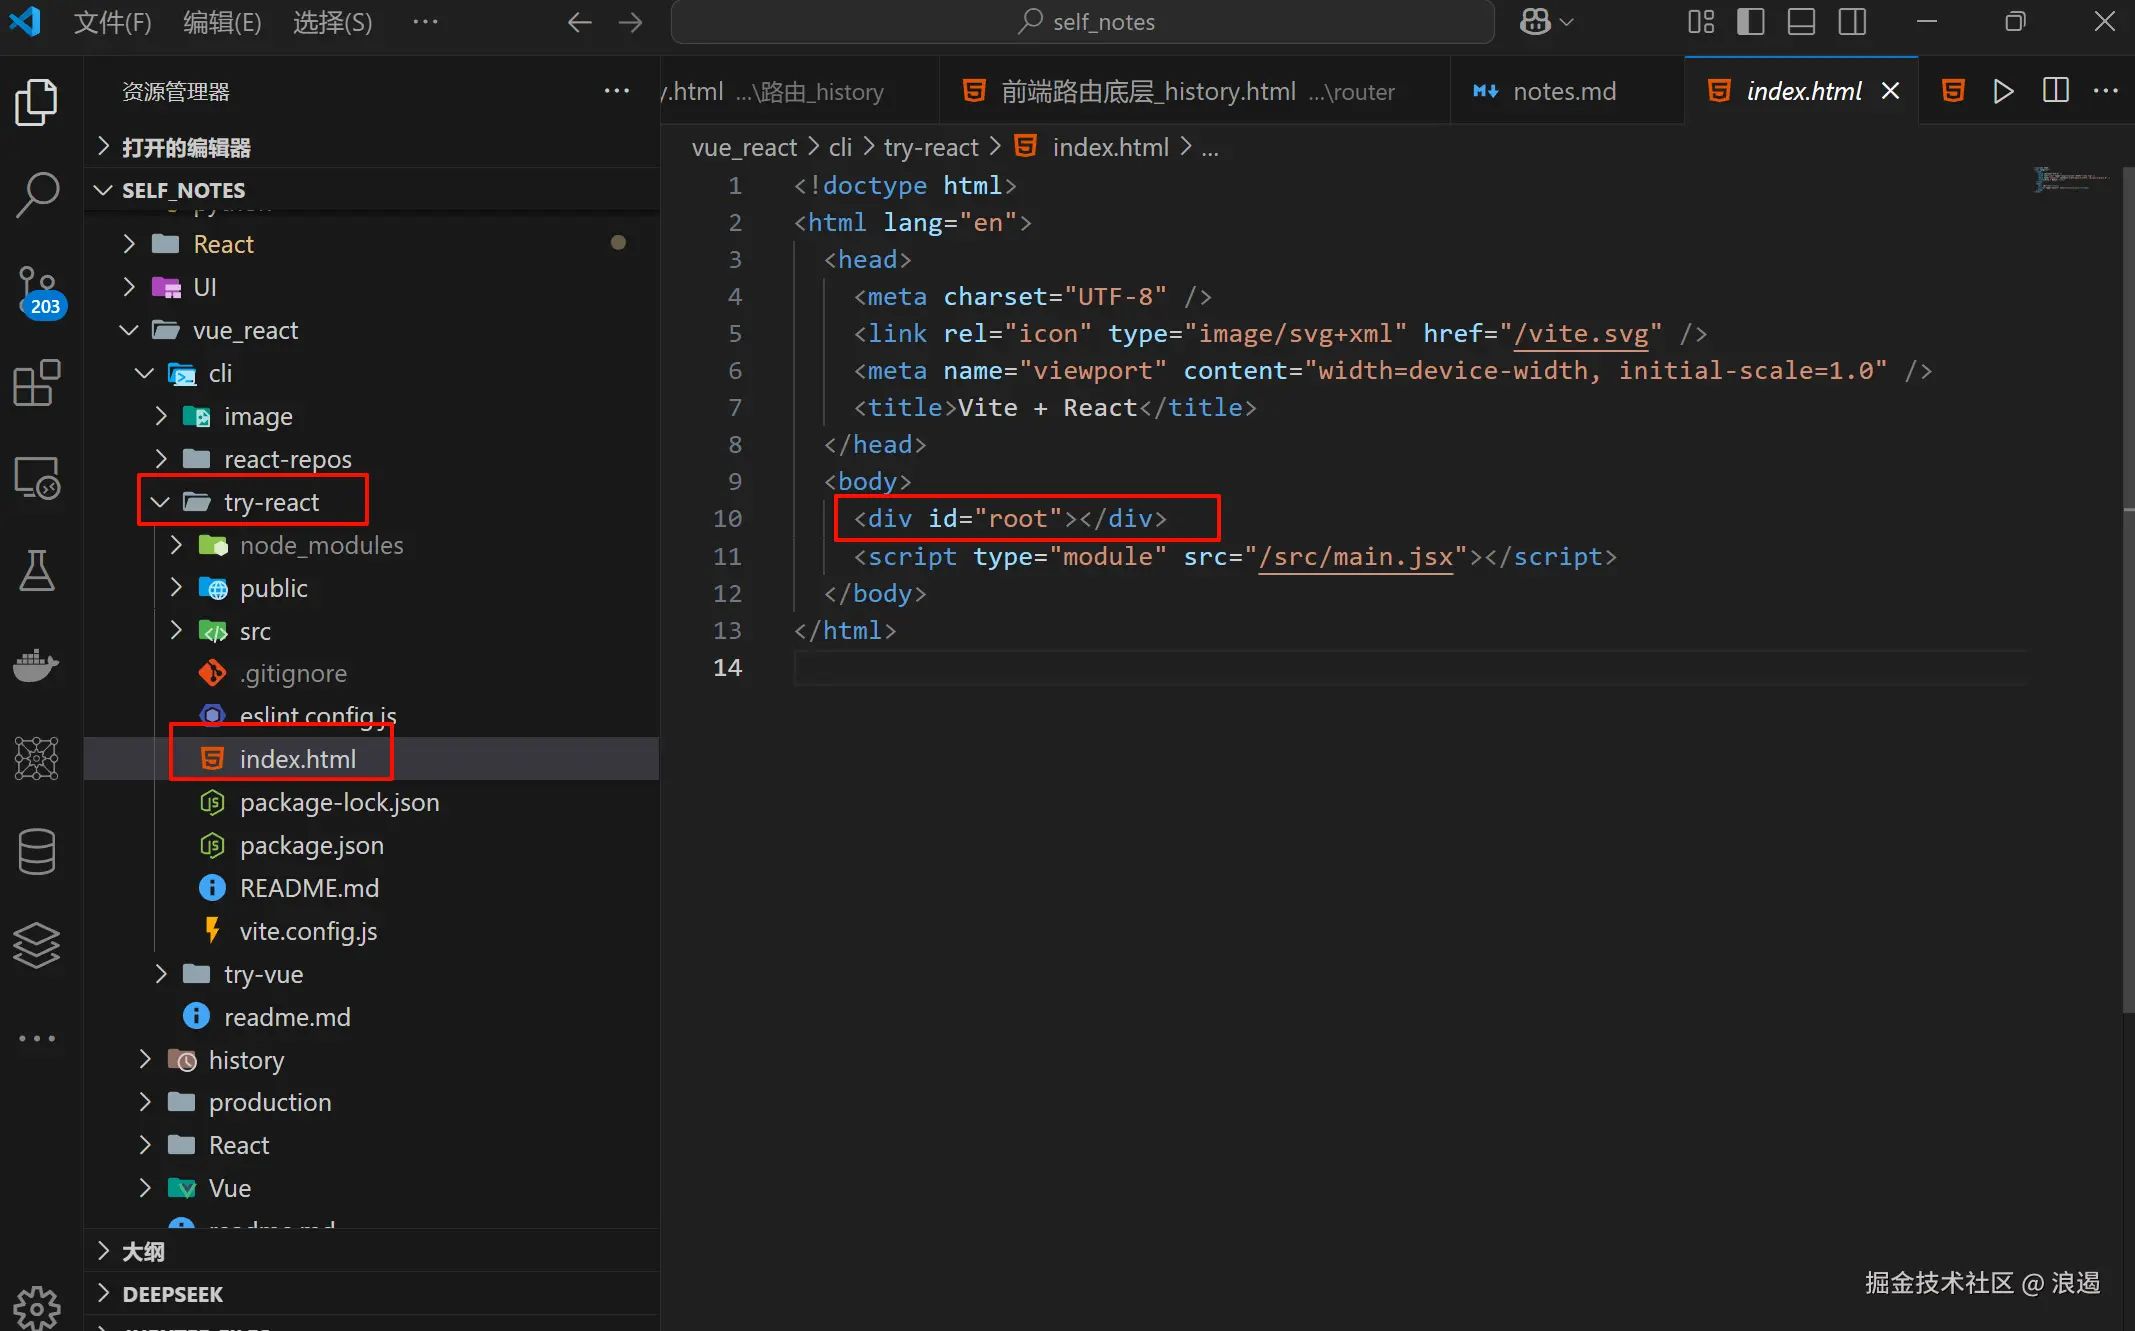The height and width of the screenshot is (1331, 2135).
Task: Click the Run play button in editor toolbar
Action: point(2003,91)
